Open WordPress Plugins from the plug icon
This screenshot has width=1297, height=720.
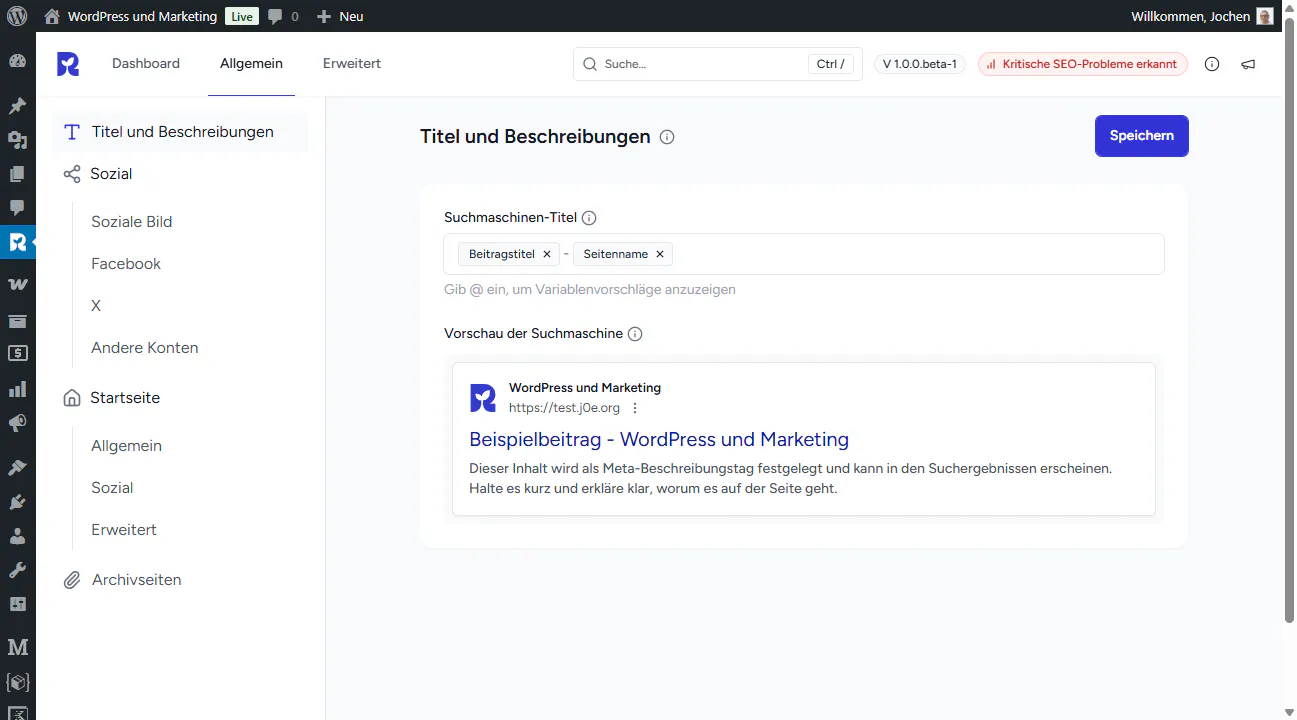[17, 502]
